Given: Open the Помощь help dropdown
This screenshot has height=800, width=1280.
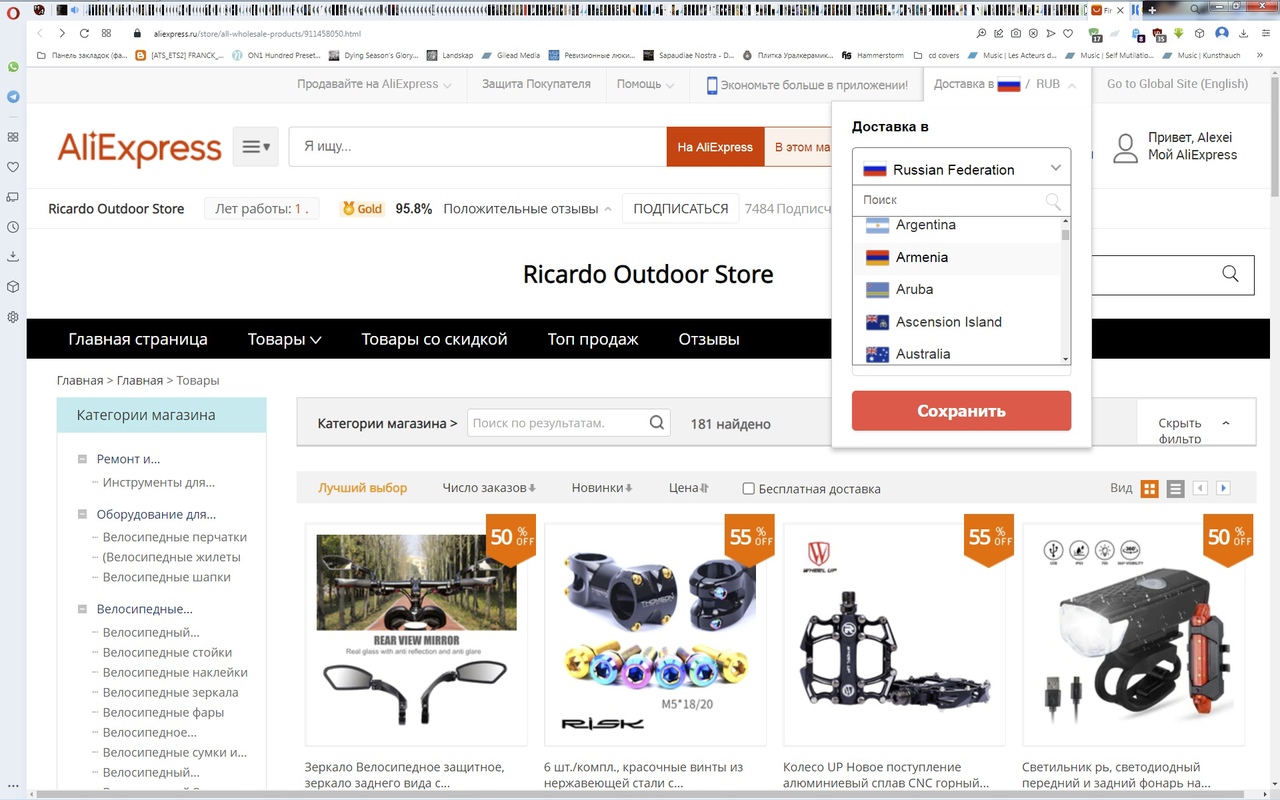Looking at the screenshot, I should click(645, 84).
